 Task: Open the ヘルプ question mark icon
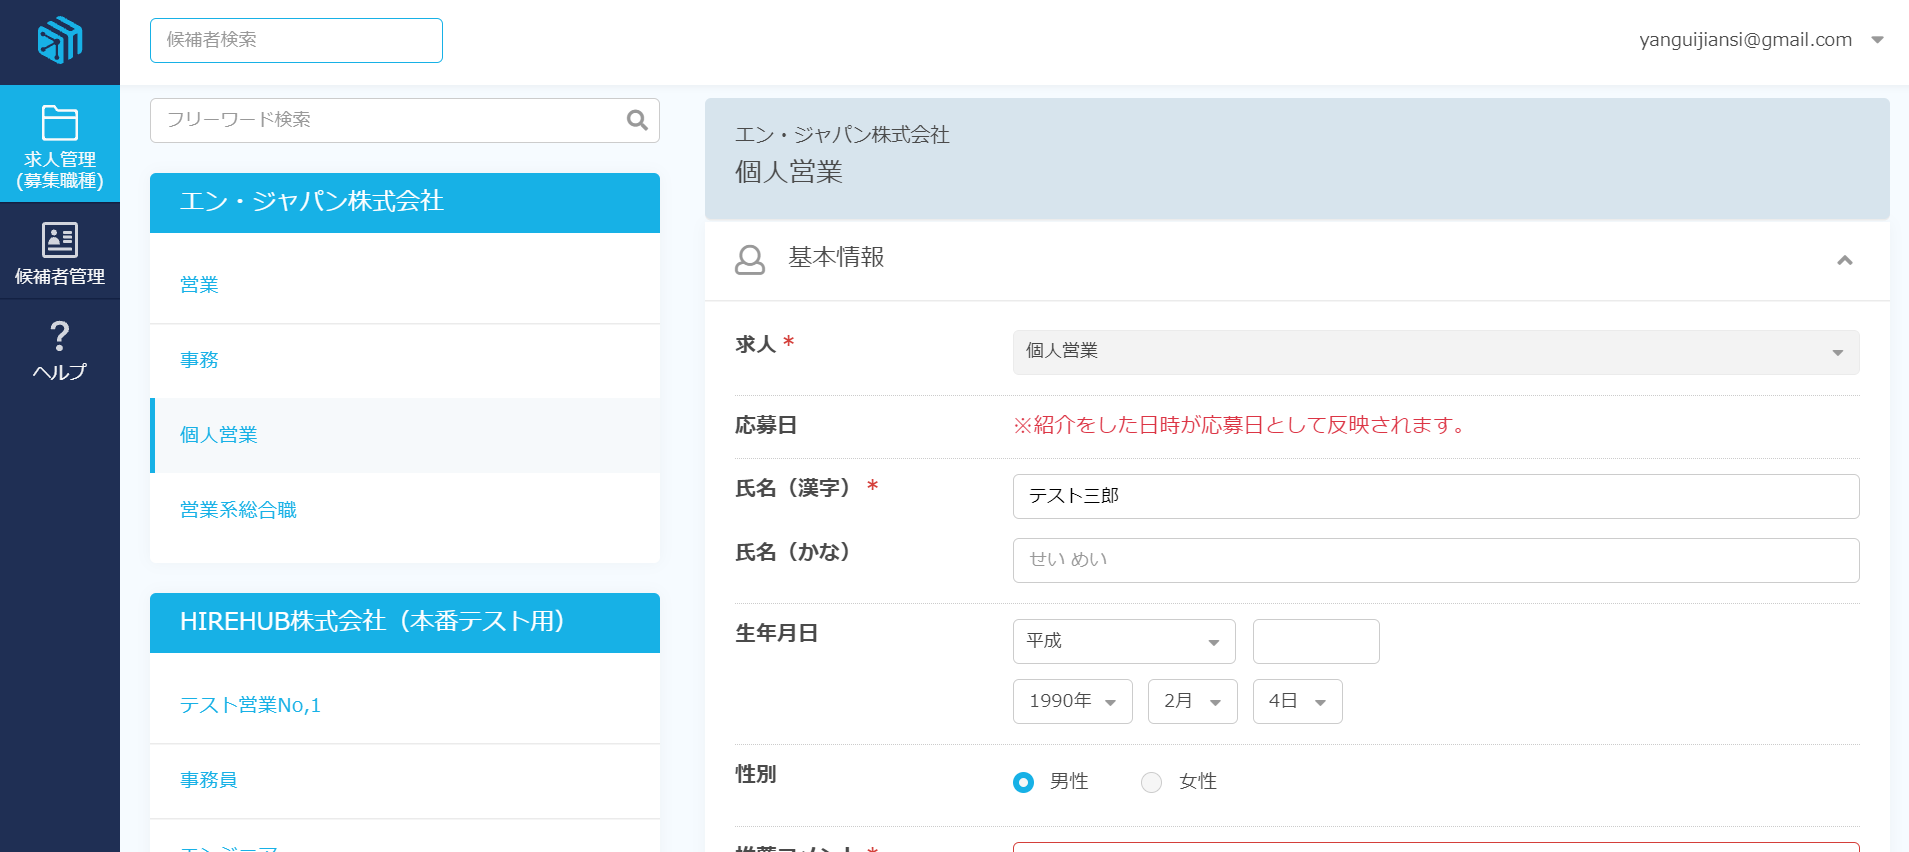tap(59, 336)
